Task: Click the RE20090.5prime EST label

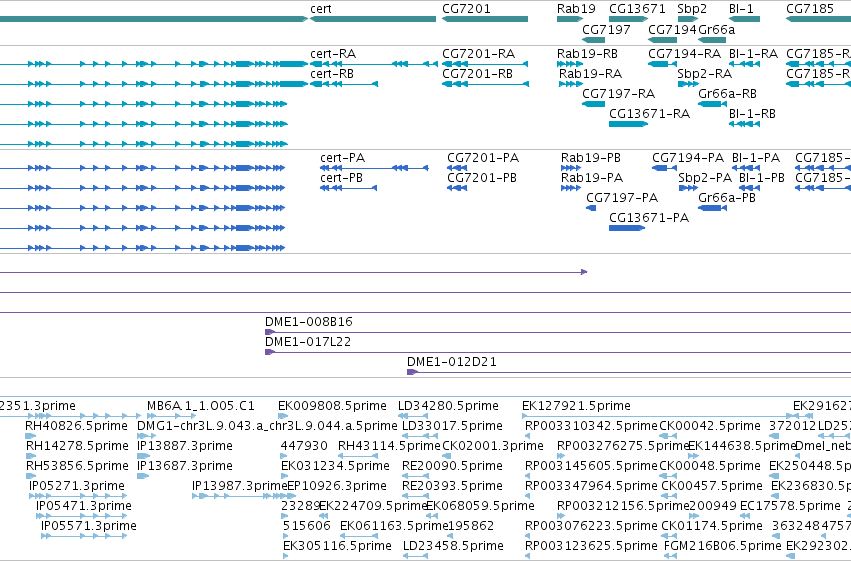Action: pos(452,466)
